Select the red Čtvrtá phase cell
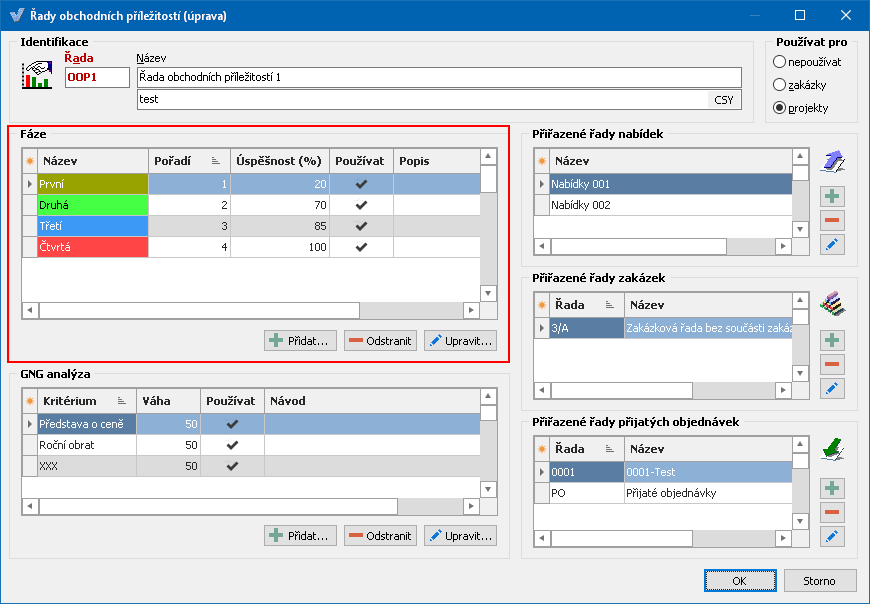Image resolution: width=870 pixels, height=604 pixels. tap(93, 247)
